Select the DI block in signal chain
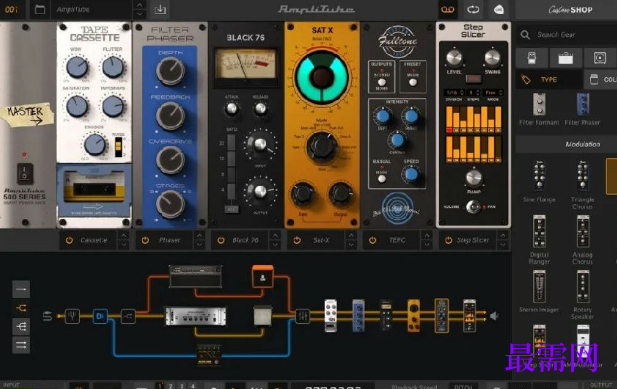The width and height of the screenshot is (617, 389). tap(100, 316)
